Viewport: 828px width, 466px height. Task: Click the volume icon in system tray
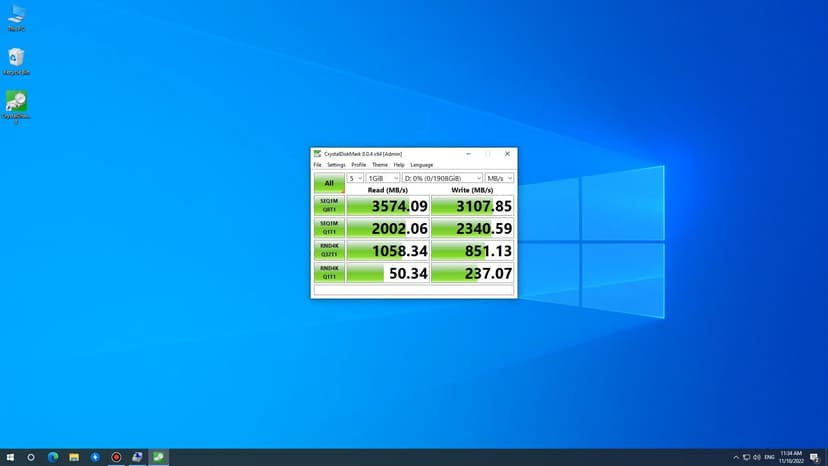pos(757,457)
